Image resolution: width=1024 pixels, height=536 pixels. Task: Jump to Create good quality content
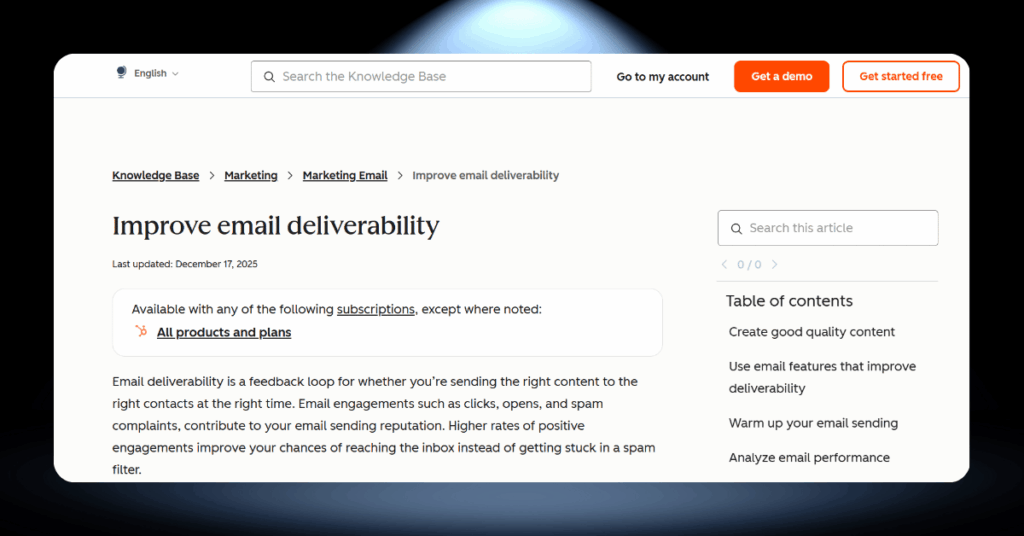point(812,332)
